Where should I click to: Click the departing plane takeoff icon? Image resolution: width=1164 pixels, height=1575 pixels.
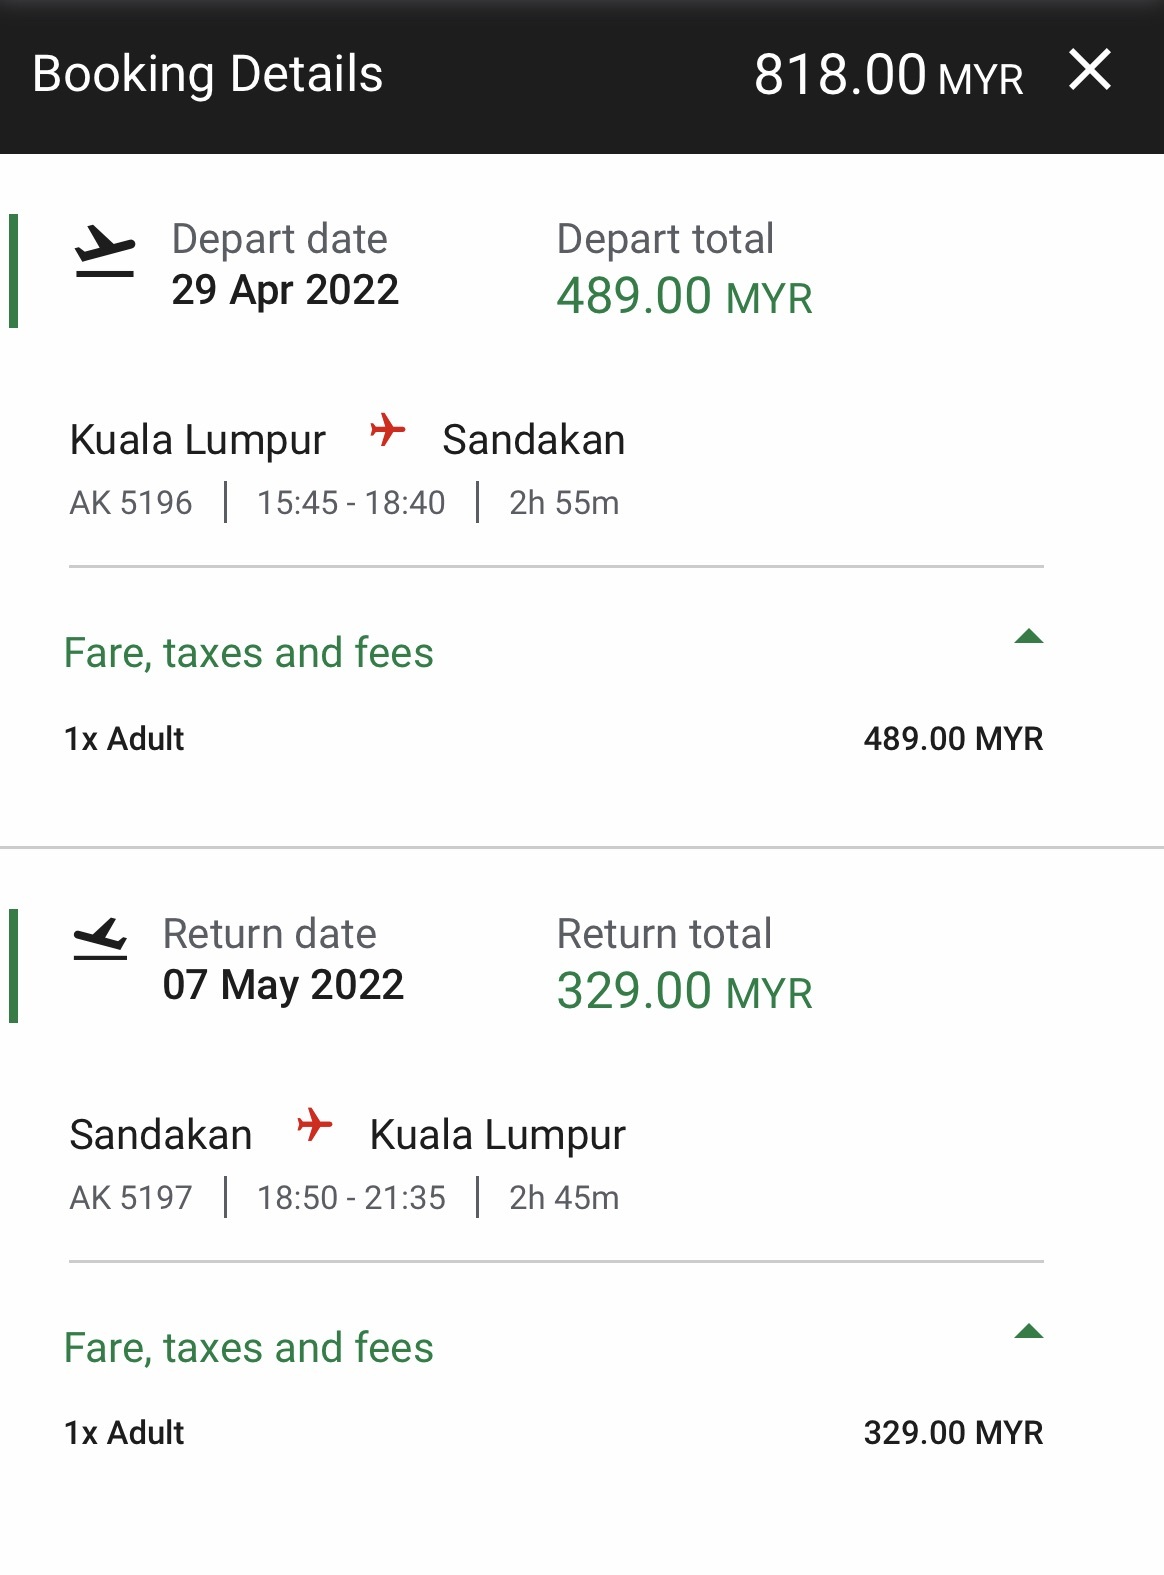[105, 251]
